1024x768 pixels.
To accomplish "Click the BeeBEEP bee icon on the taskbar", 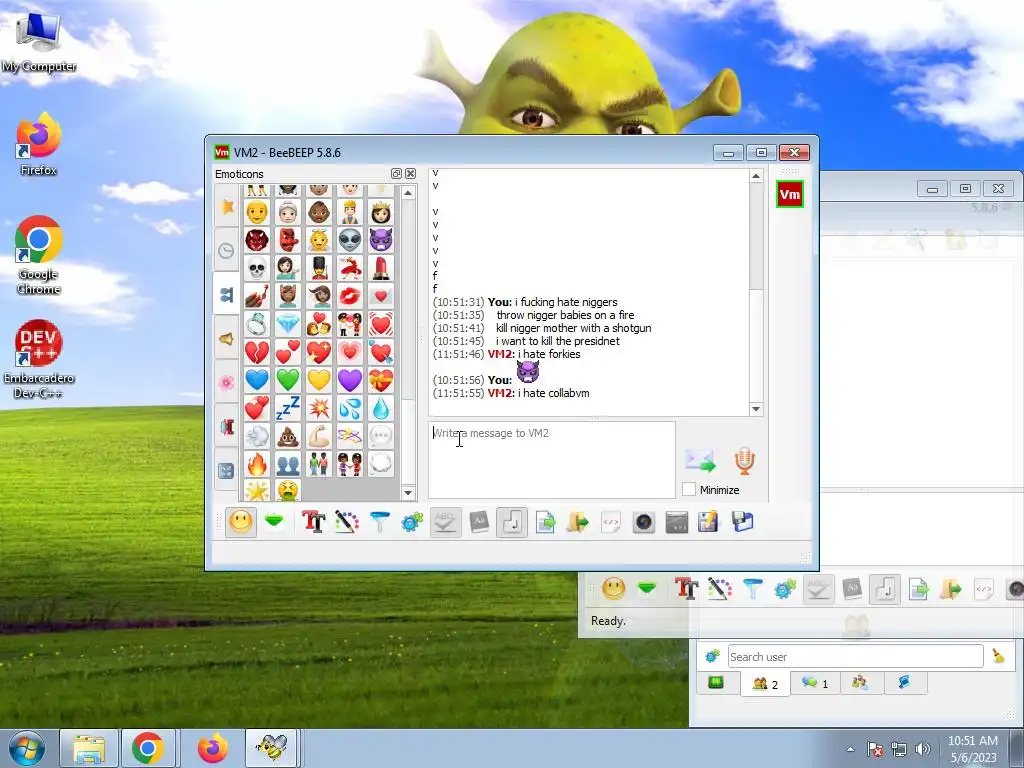I will tap(271, 748).
